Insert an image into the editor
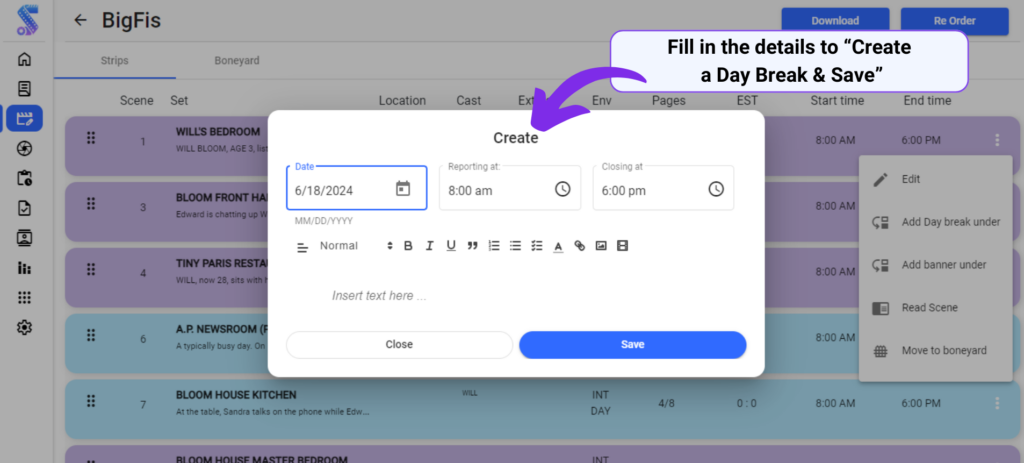 (601, 246)
